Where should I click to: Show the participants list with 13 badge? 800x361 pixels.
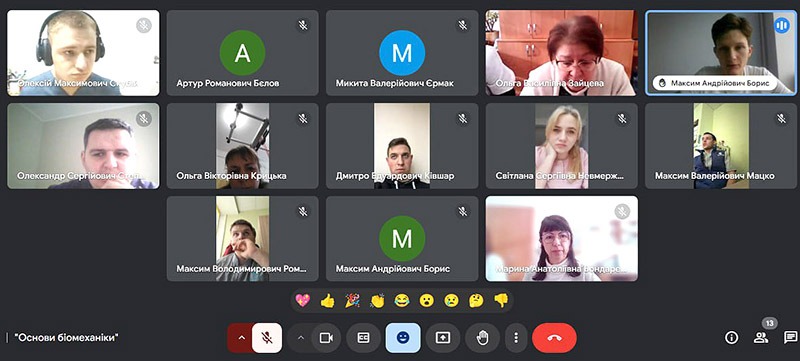761,338
